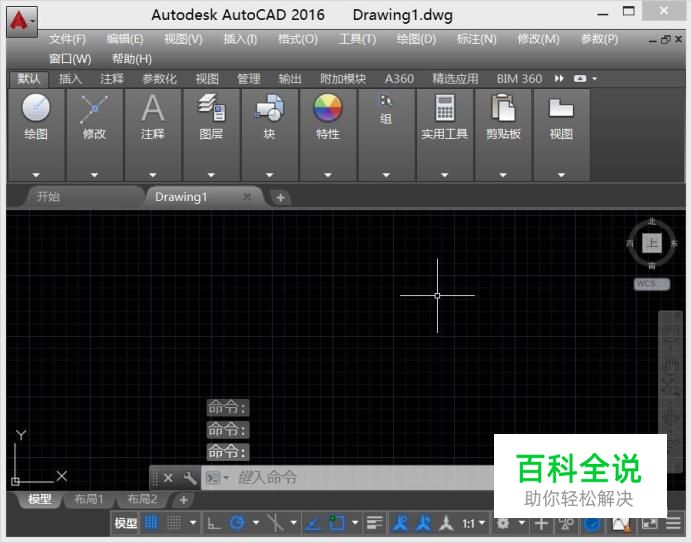Toggle polar tracking in the status bar

[237, 524]
